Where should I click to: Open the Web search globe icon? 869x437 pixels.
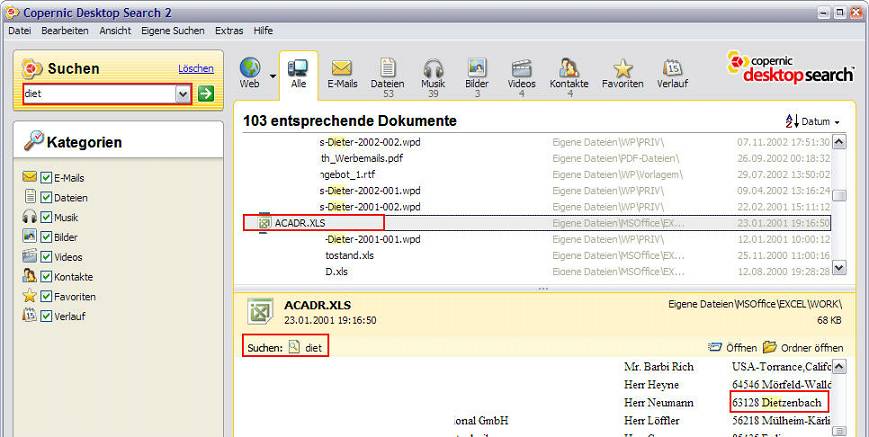[250, 68]
